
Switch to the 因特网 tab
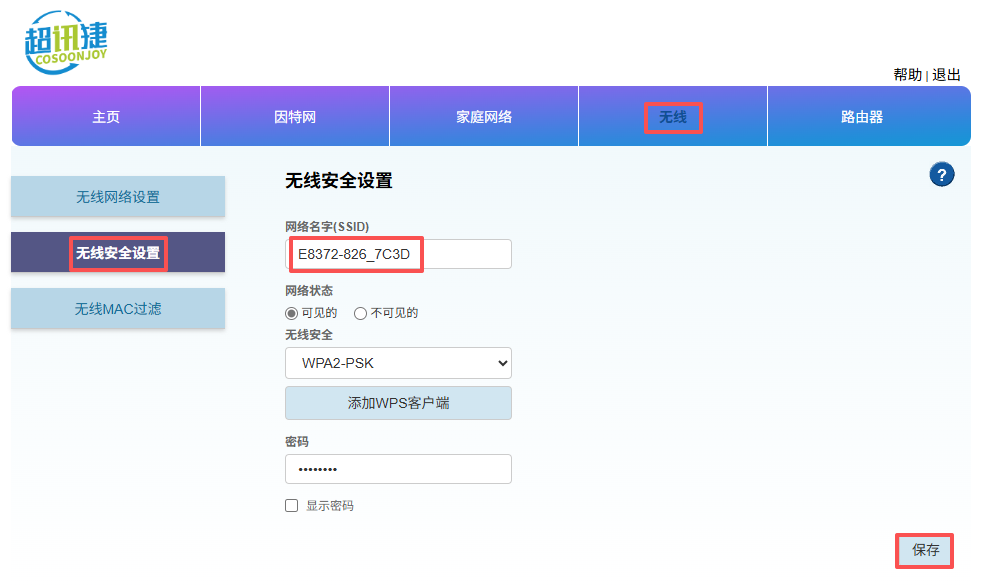coord(294,117)
